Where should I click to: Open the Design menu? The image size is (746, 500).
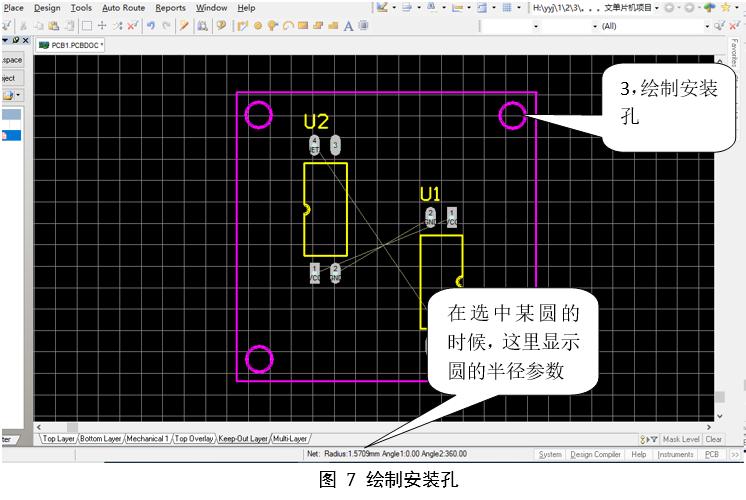click(x=47, y=8)
